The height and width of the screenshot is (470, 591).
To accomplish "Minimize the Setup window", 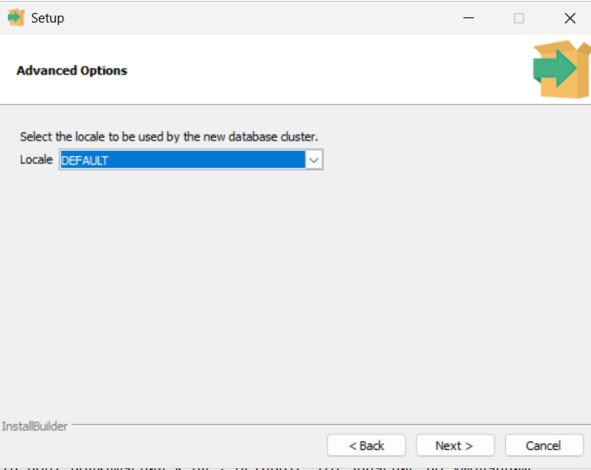I will click(x=469, y=18).
